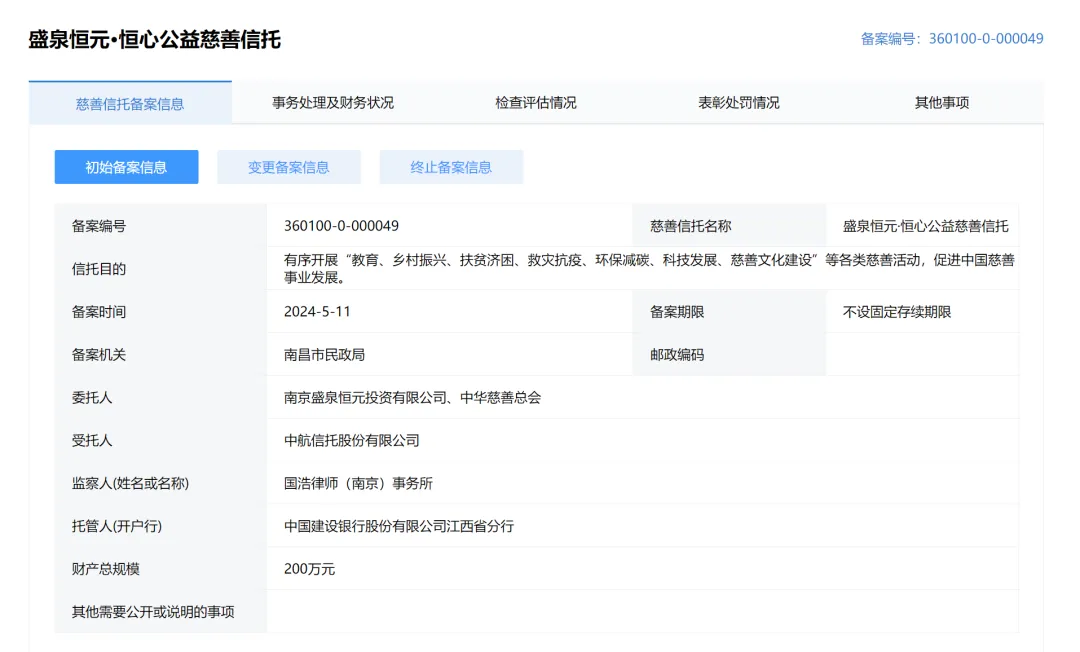Click the 受托人 row label
The width and height of the screenshot is (1080, 652).
click(92, 440)
